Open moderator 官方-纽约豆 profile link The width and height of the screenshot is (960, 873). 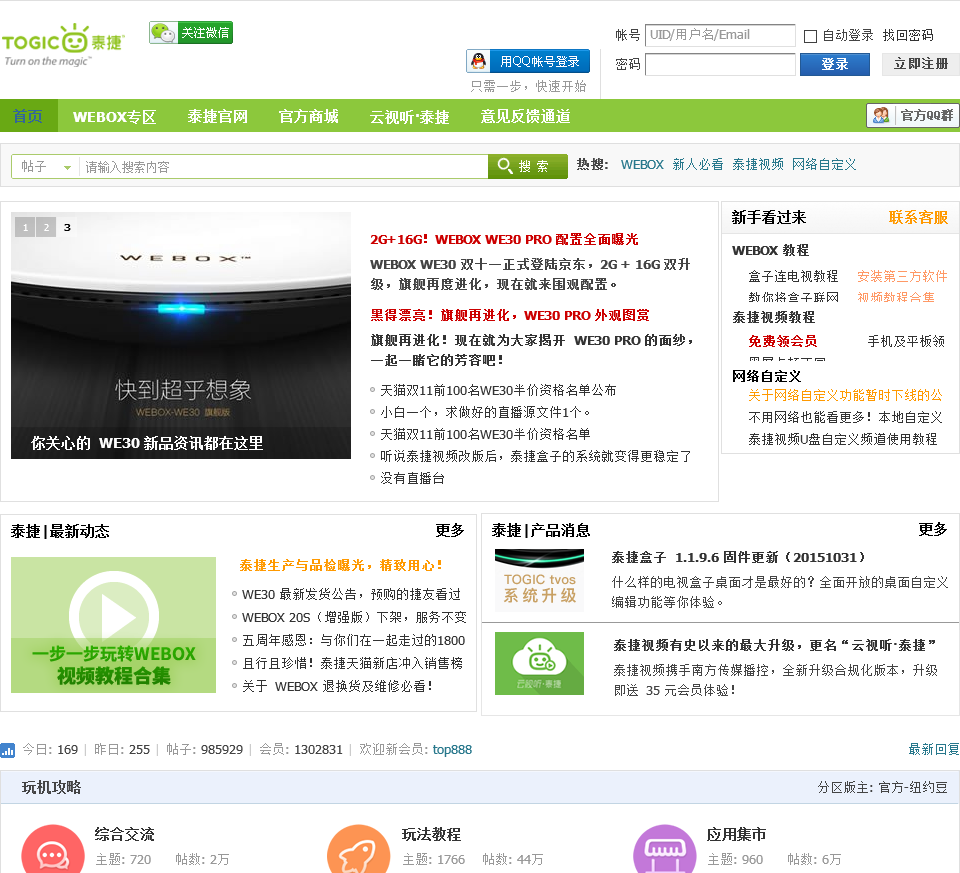tap(913, 787)
